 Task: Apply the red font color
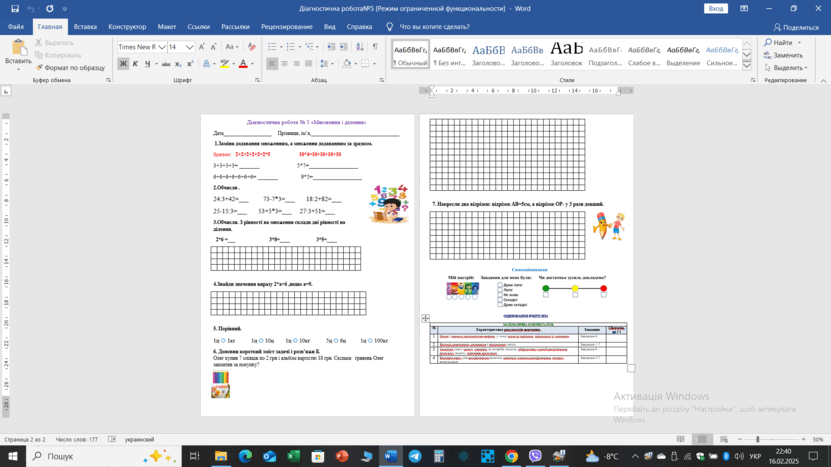click(243, 64)
